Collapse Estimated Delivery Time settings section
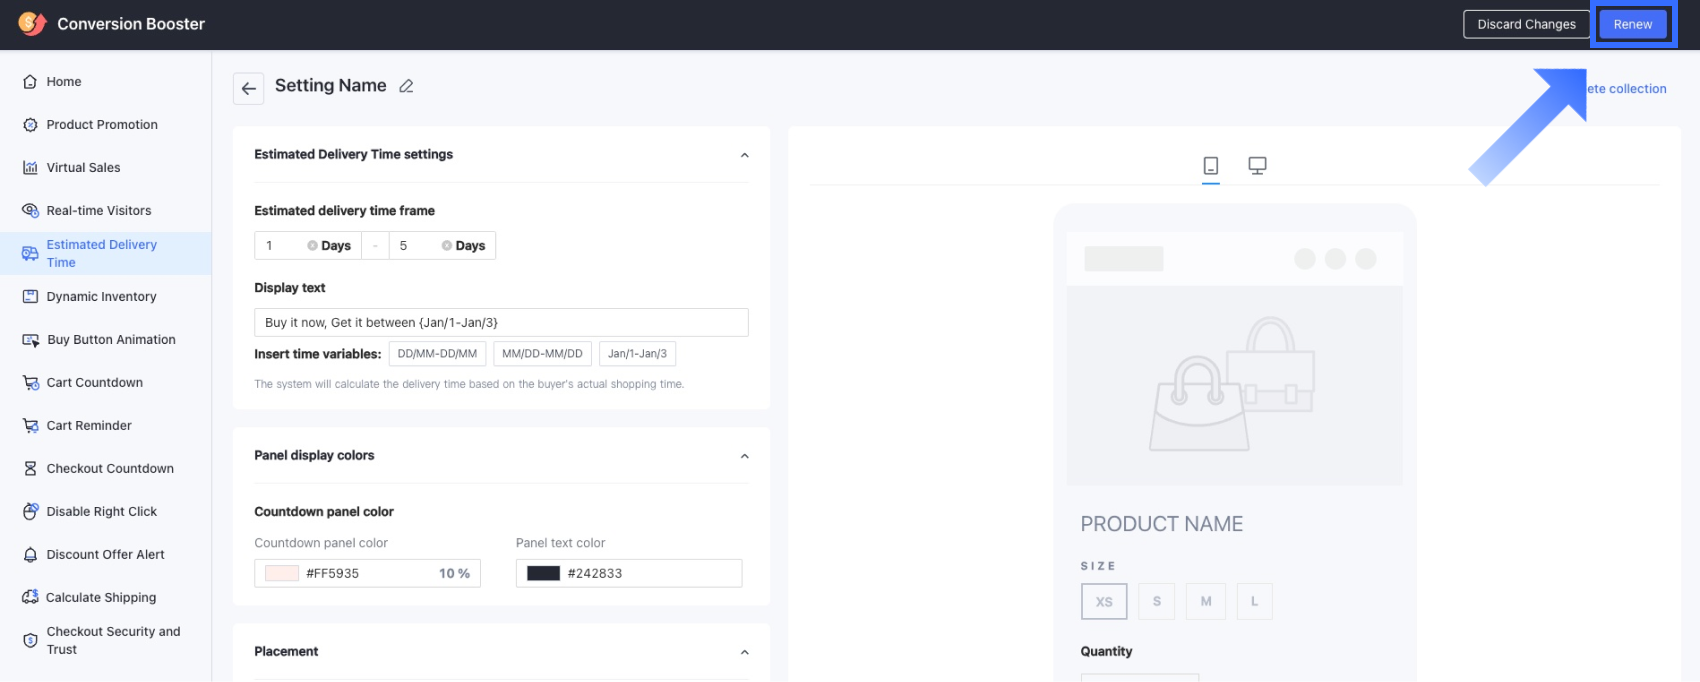The height and width of the screenshot is (682, 1700). [744, 155]
